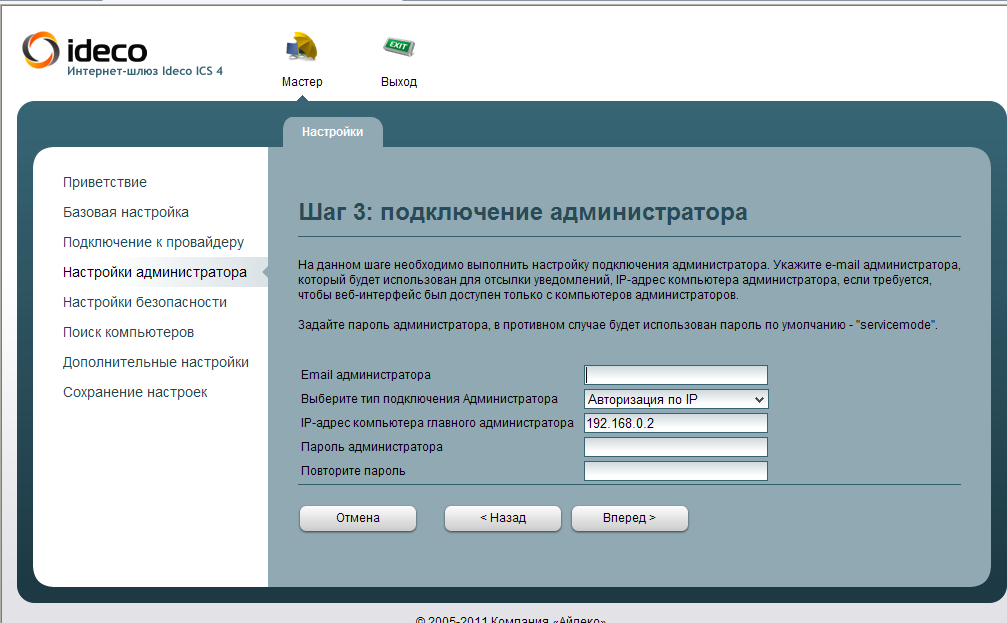Image resolution: width=1007 pixels, height=623 pixels.
Task: Go to Поиск компьютеров step
Action: 128,332
